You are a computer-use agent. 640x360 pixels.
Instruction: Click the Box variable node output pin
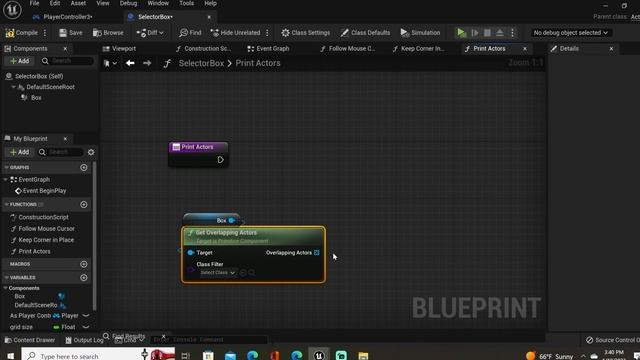click(232, 220)
